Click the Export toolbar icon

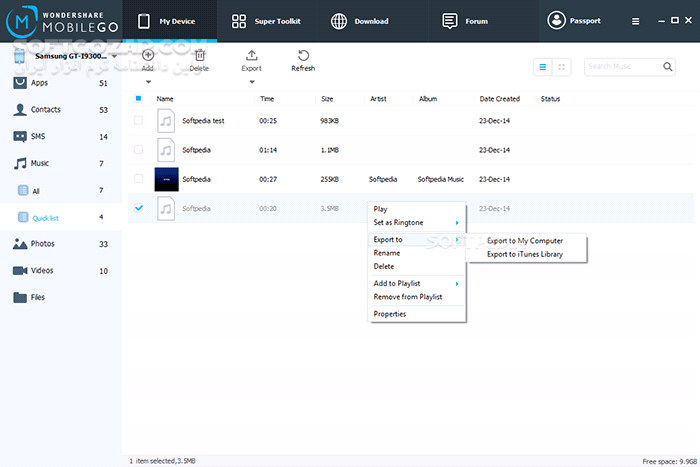tap(251, 56)
